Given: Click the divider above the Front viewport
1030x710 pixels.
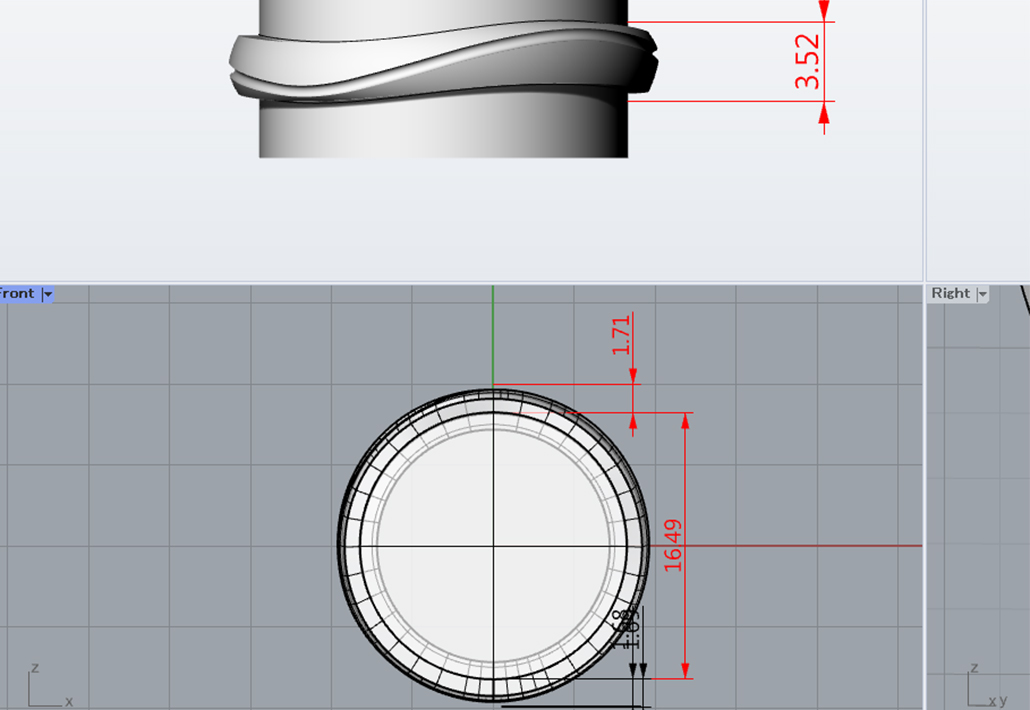Looking at the screenshot, I should pyautogui.click(x=460, y=283).
